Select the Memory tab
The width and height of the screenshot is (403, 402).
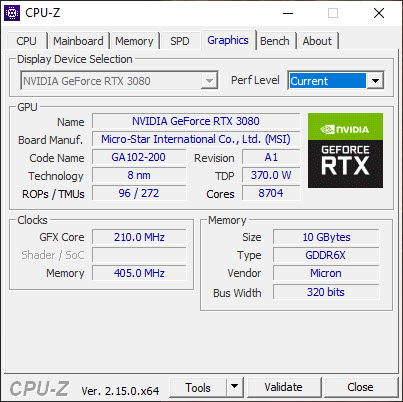[134, 41]
